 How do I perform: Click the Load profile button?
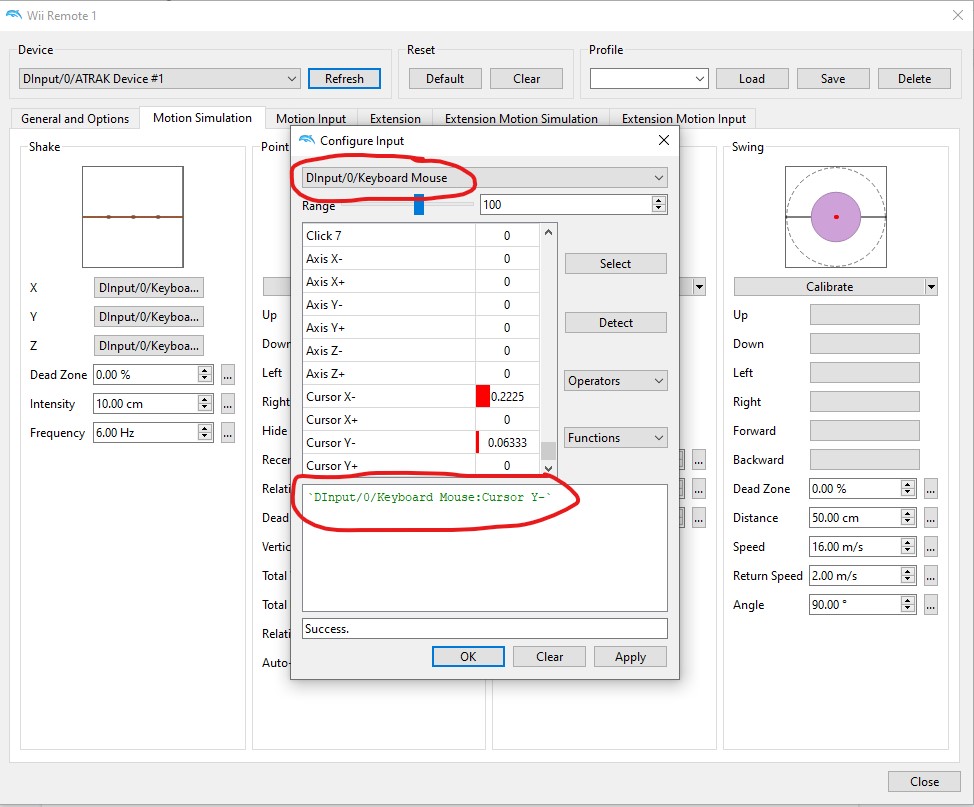[x=752, y=79]
